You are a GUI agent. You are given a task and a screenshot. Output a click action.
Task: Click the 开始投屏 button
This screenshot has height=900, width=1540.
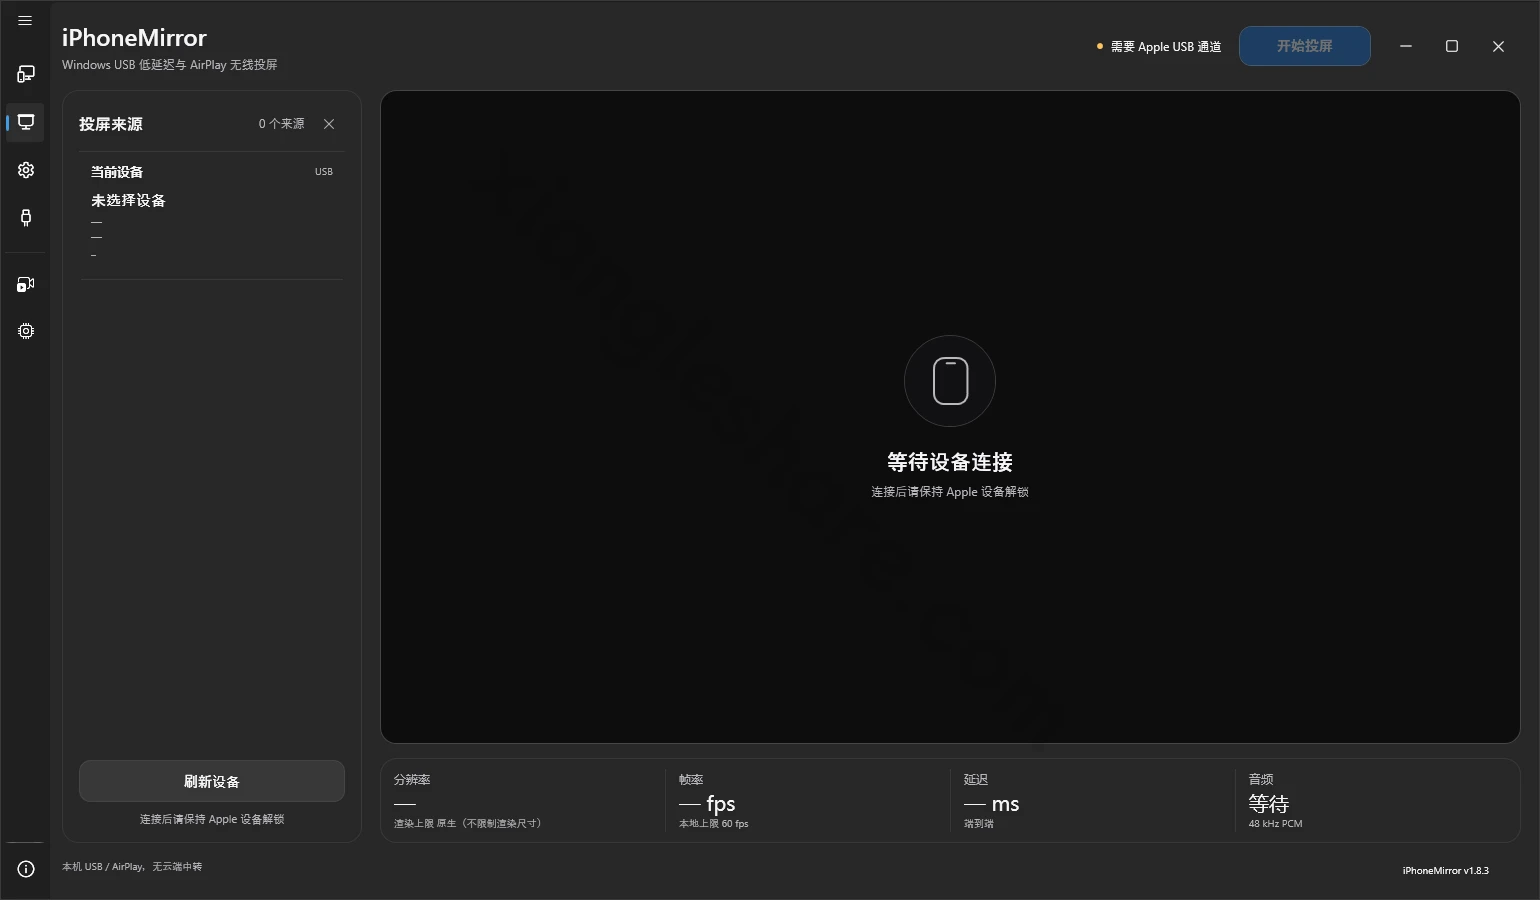click(x=1305, y=46)
